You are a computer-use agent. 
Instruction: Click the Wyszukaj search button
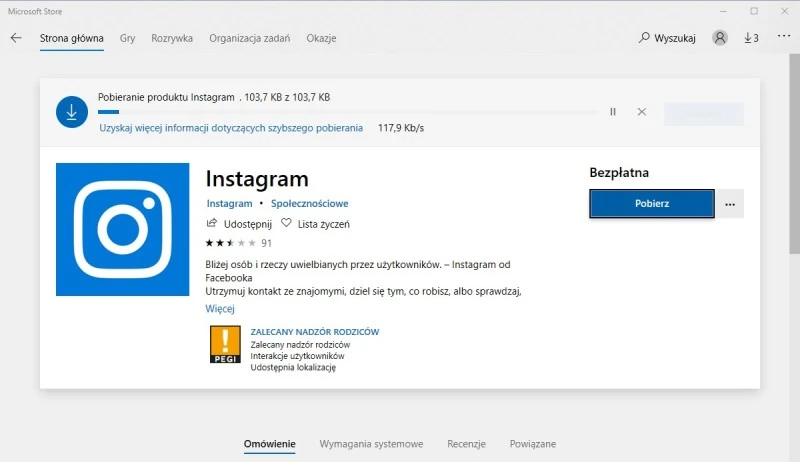point(667,38)
